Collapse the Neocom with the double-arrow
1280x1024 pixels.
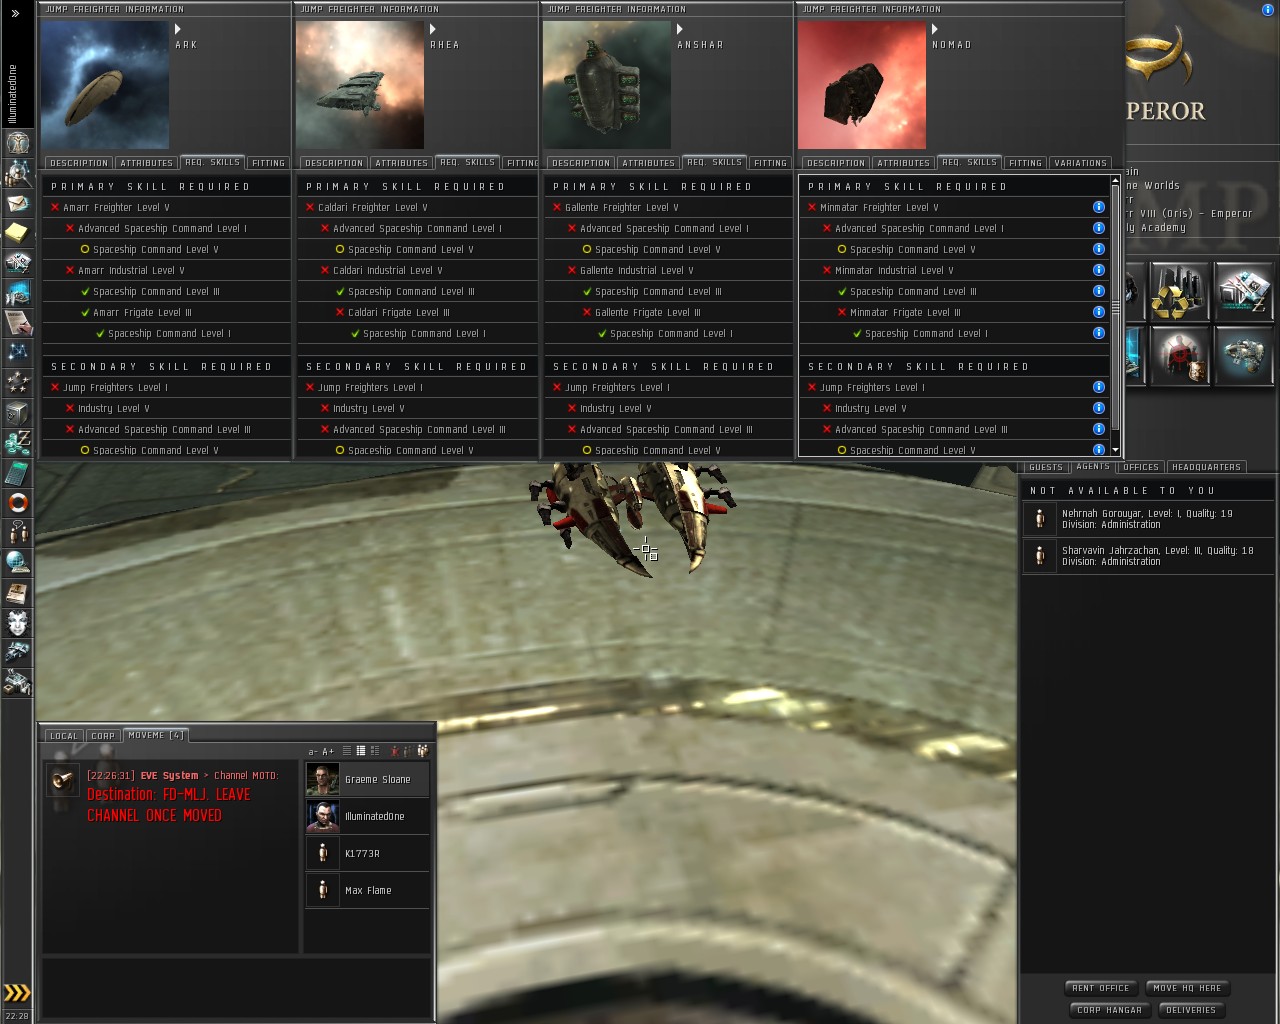tap(15, 13)
